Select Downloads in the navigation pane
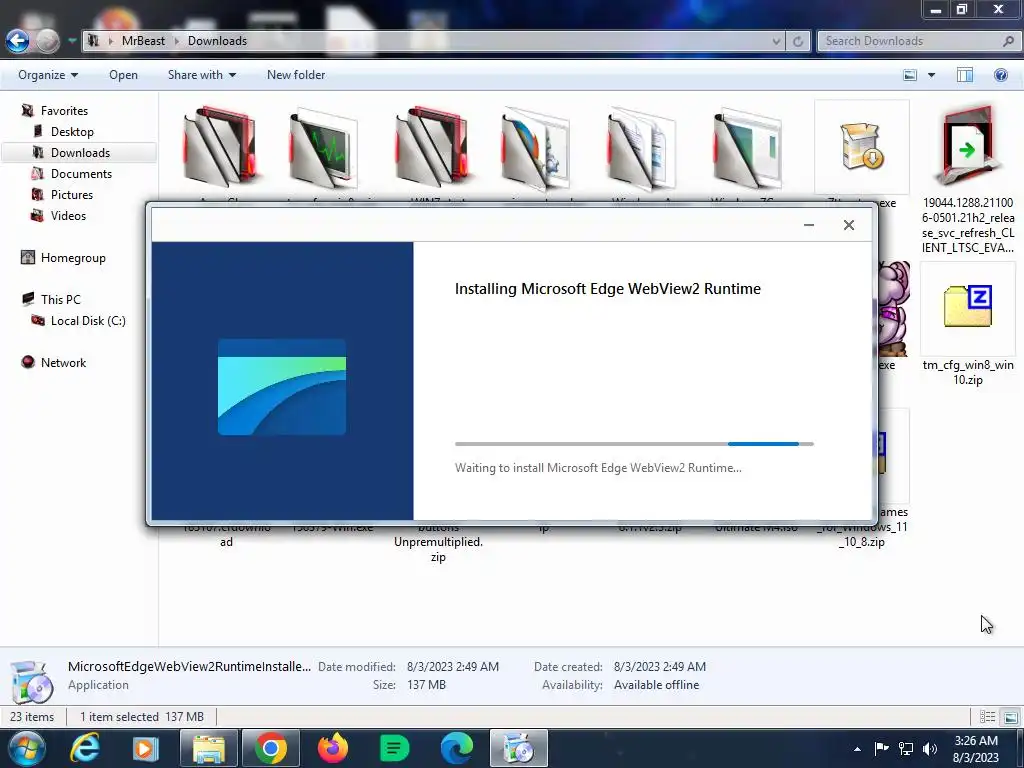The image size is (1024, 768). pos(79,153)
